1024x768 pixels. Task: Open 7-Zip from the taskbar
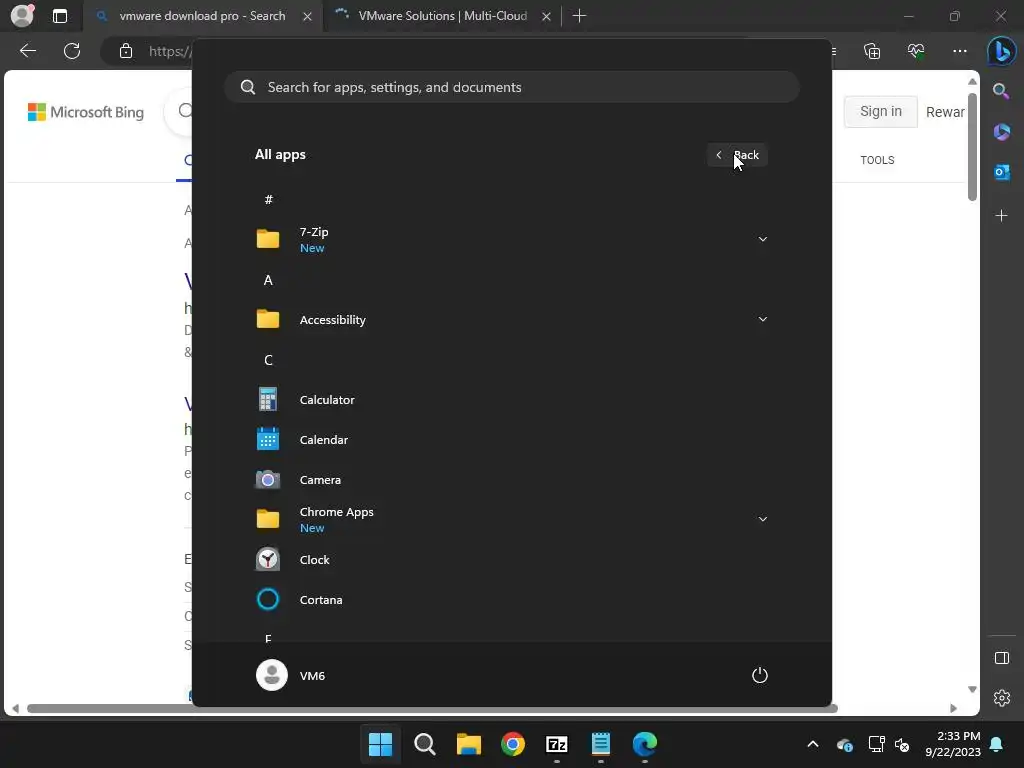[556, 744]
